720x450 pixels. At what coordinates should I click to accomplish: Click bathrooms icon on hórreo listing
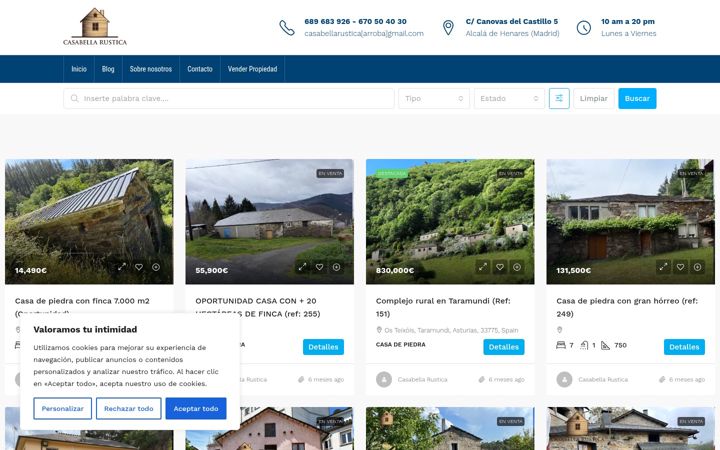pos(584,345)
